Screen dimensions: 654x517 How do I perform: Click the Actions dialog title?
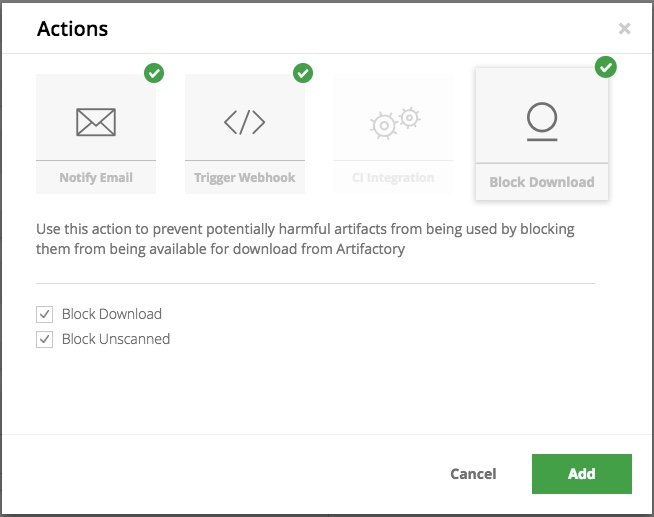[x=73, y=29]
